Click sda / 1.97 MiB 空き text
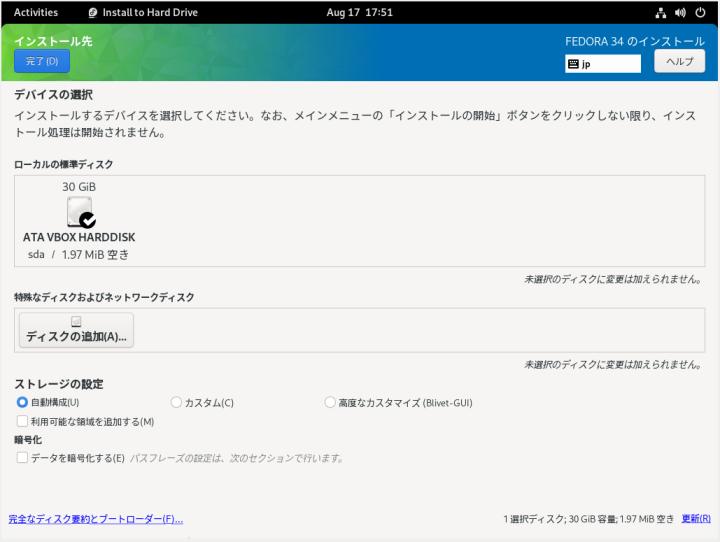The width and height of the screenshot is (720, 542). click(x=78, y=254)
